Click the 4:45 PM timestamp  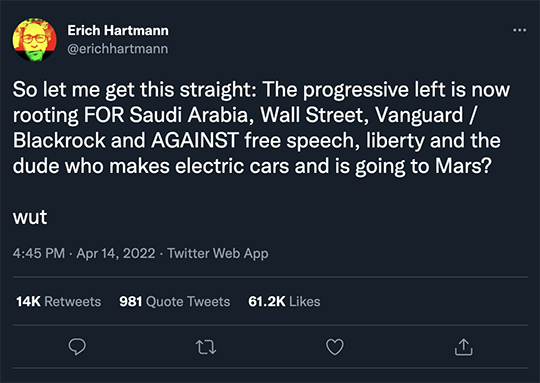pyautogui.click(x=39, y=253)
